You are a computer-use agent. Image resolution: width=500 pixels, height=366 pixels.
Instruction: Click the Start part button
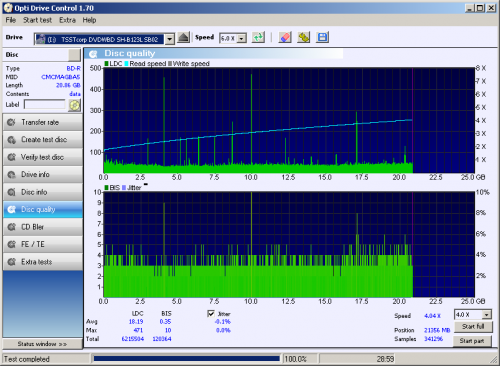click(472, 341)
